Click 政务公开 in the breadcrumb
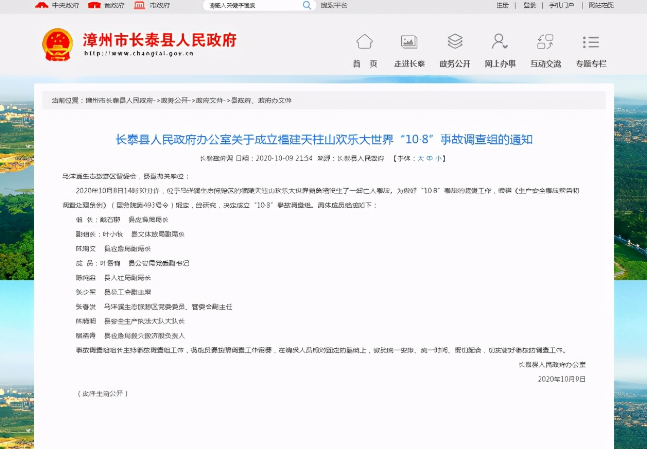Image resolution: width=647 pixels, height=449 pixels. click(174, 100)
